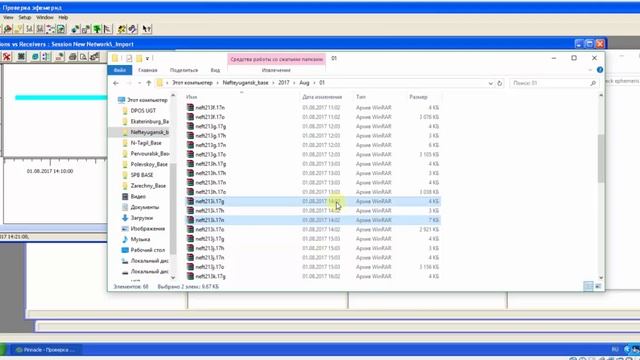Click 2017 in address breadcrumb

pos(284,83)
